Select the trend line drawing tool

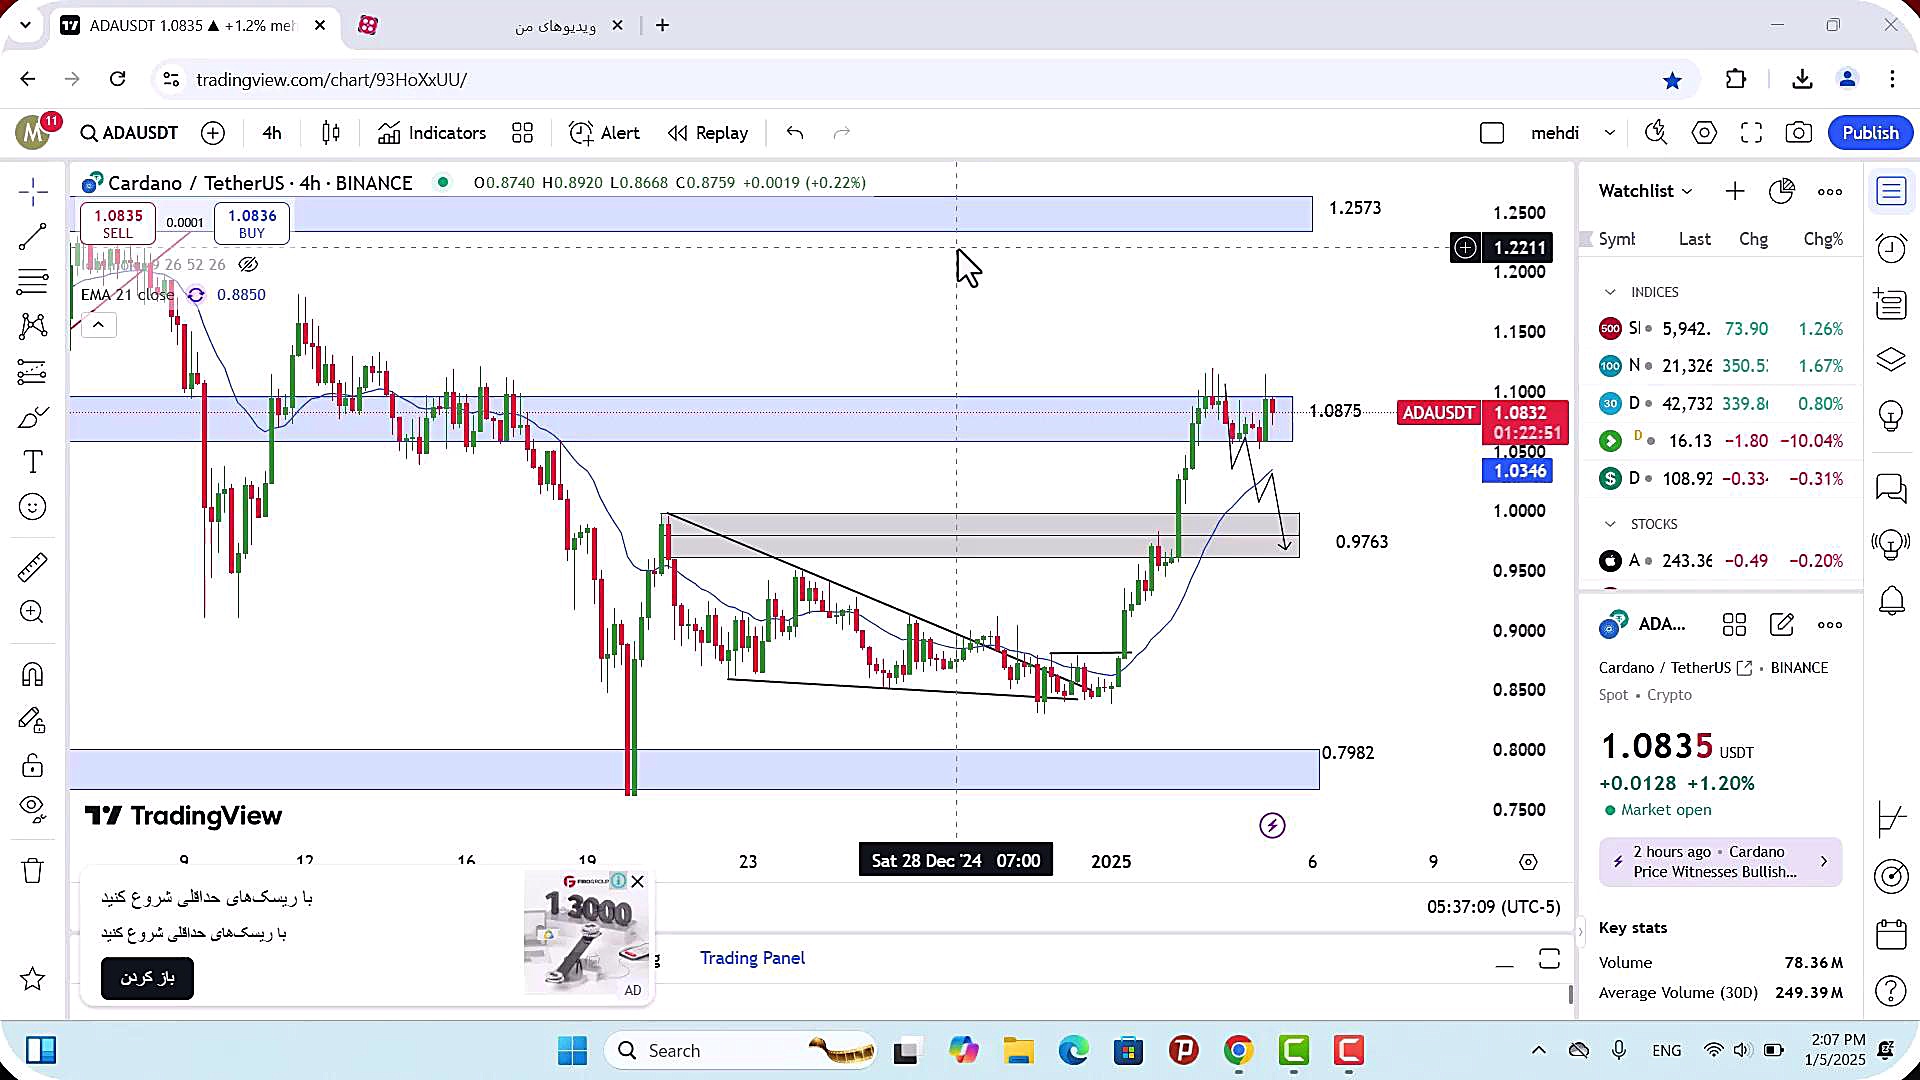click(33, 237)
